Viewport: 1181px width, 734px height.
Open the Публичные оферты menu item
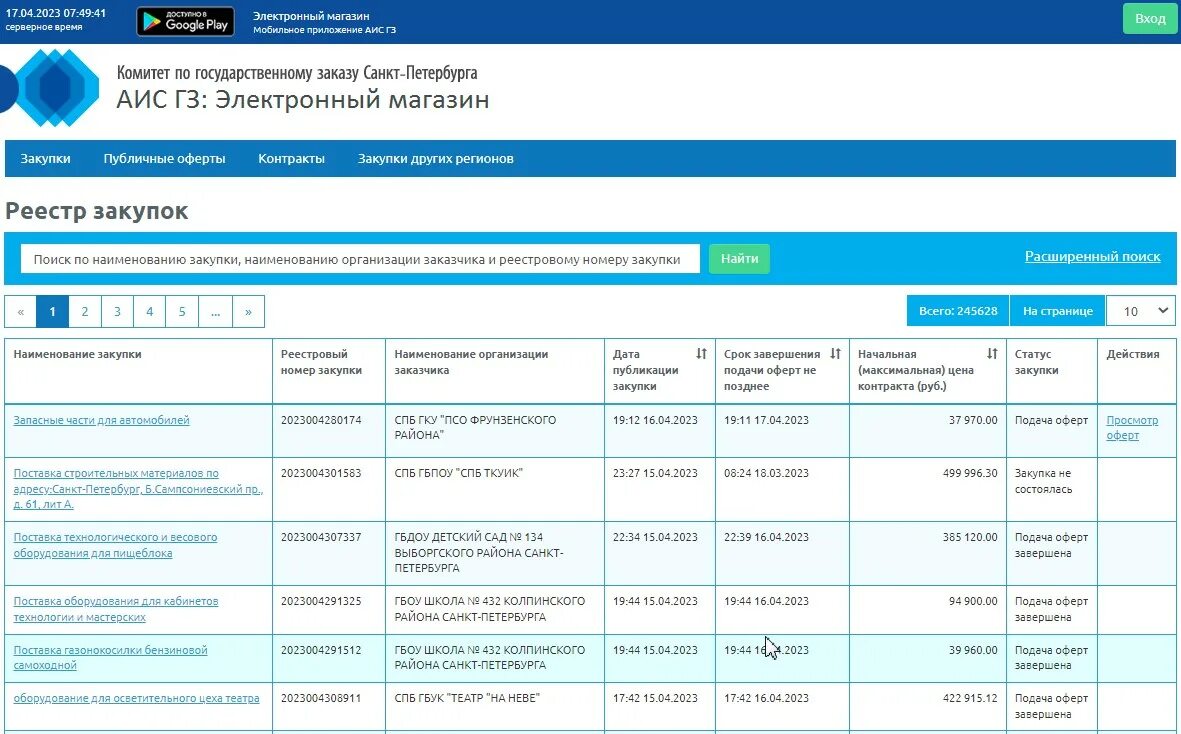(164, 159)
